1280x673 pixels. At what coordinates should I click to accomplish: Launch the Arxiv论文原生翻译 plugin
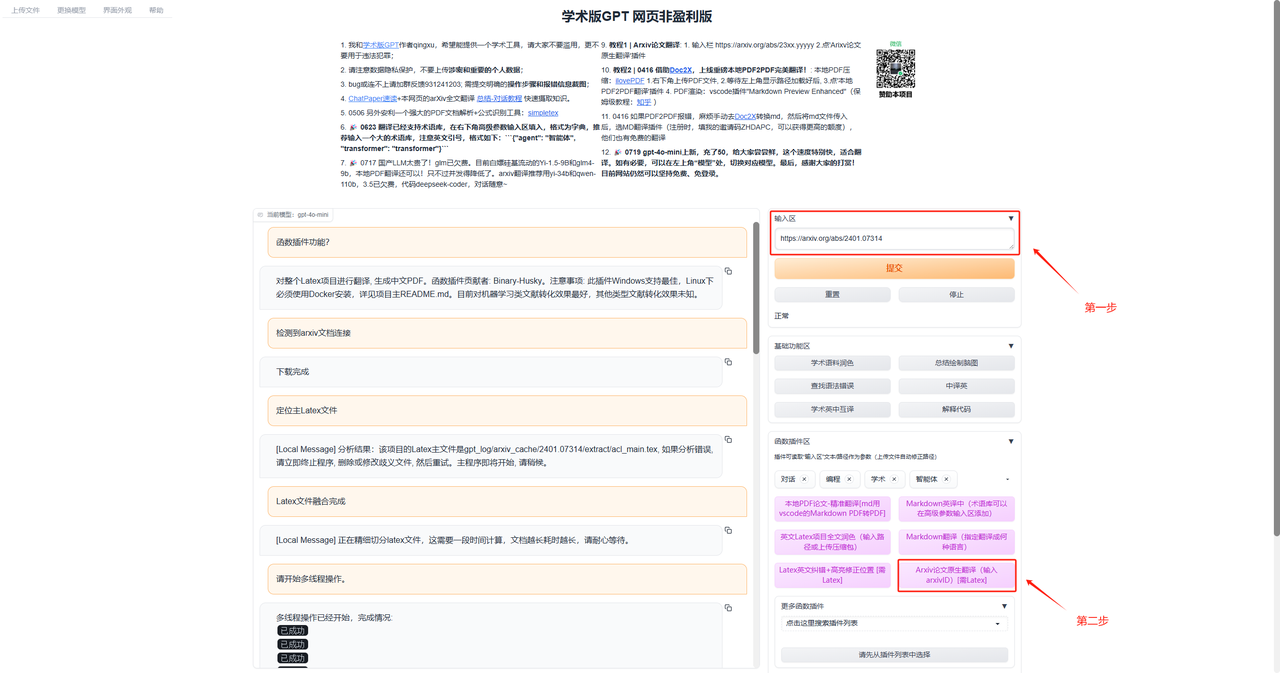[x=956, y=575]
